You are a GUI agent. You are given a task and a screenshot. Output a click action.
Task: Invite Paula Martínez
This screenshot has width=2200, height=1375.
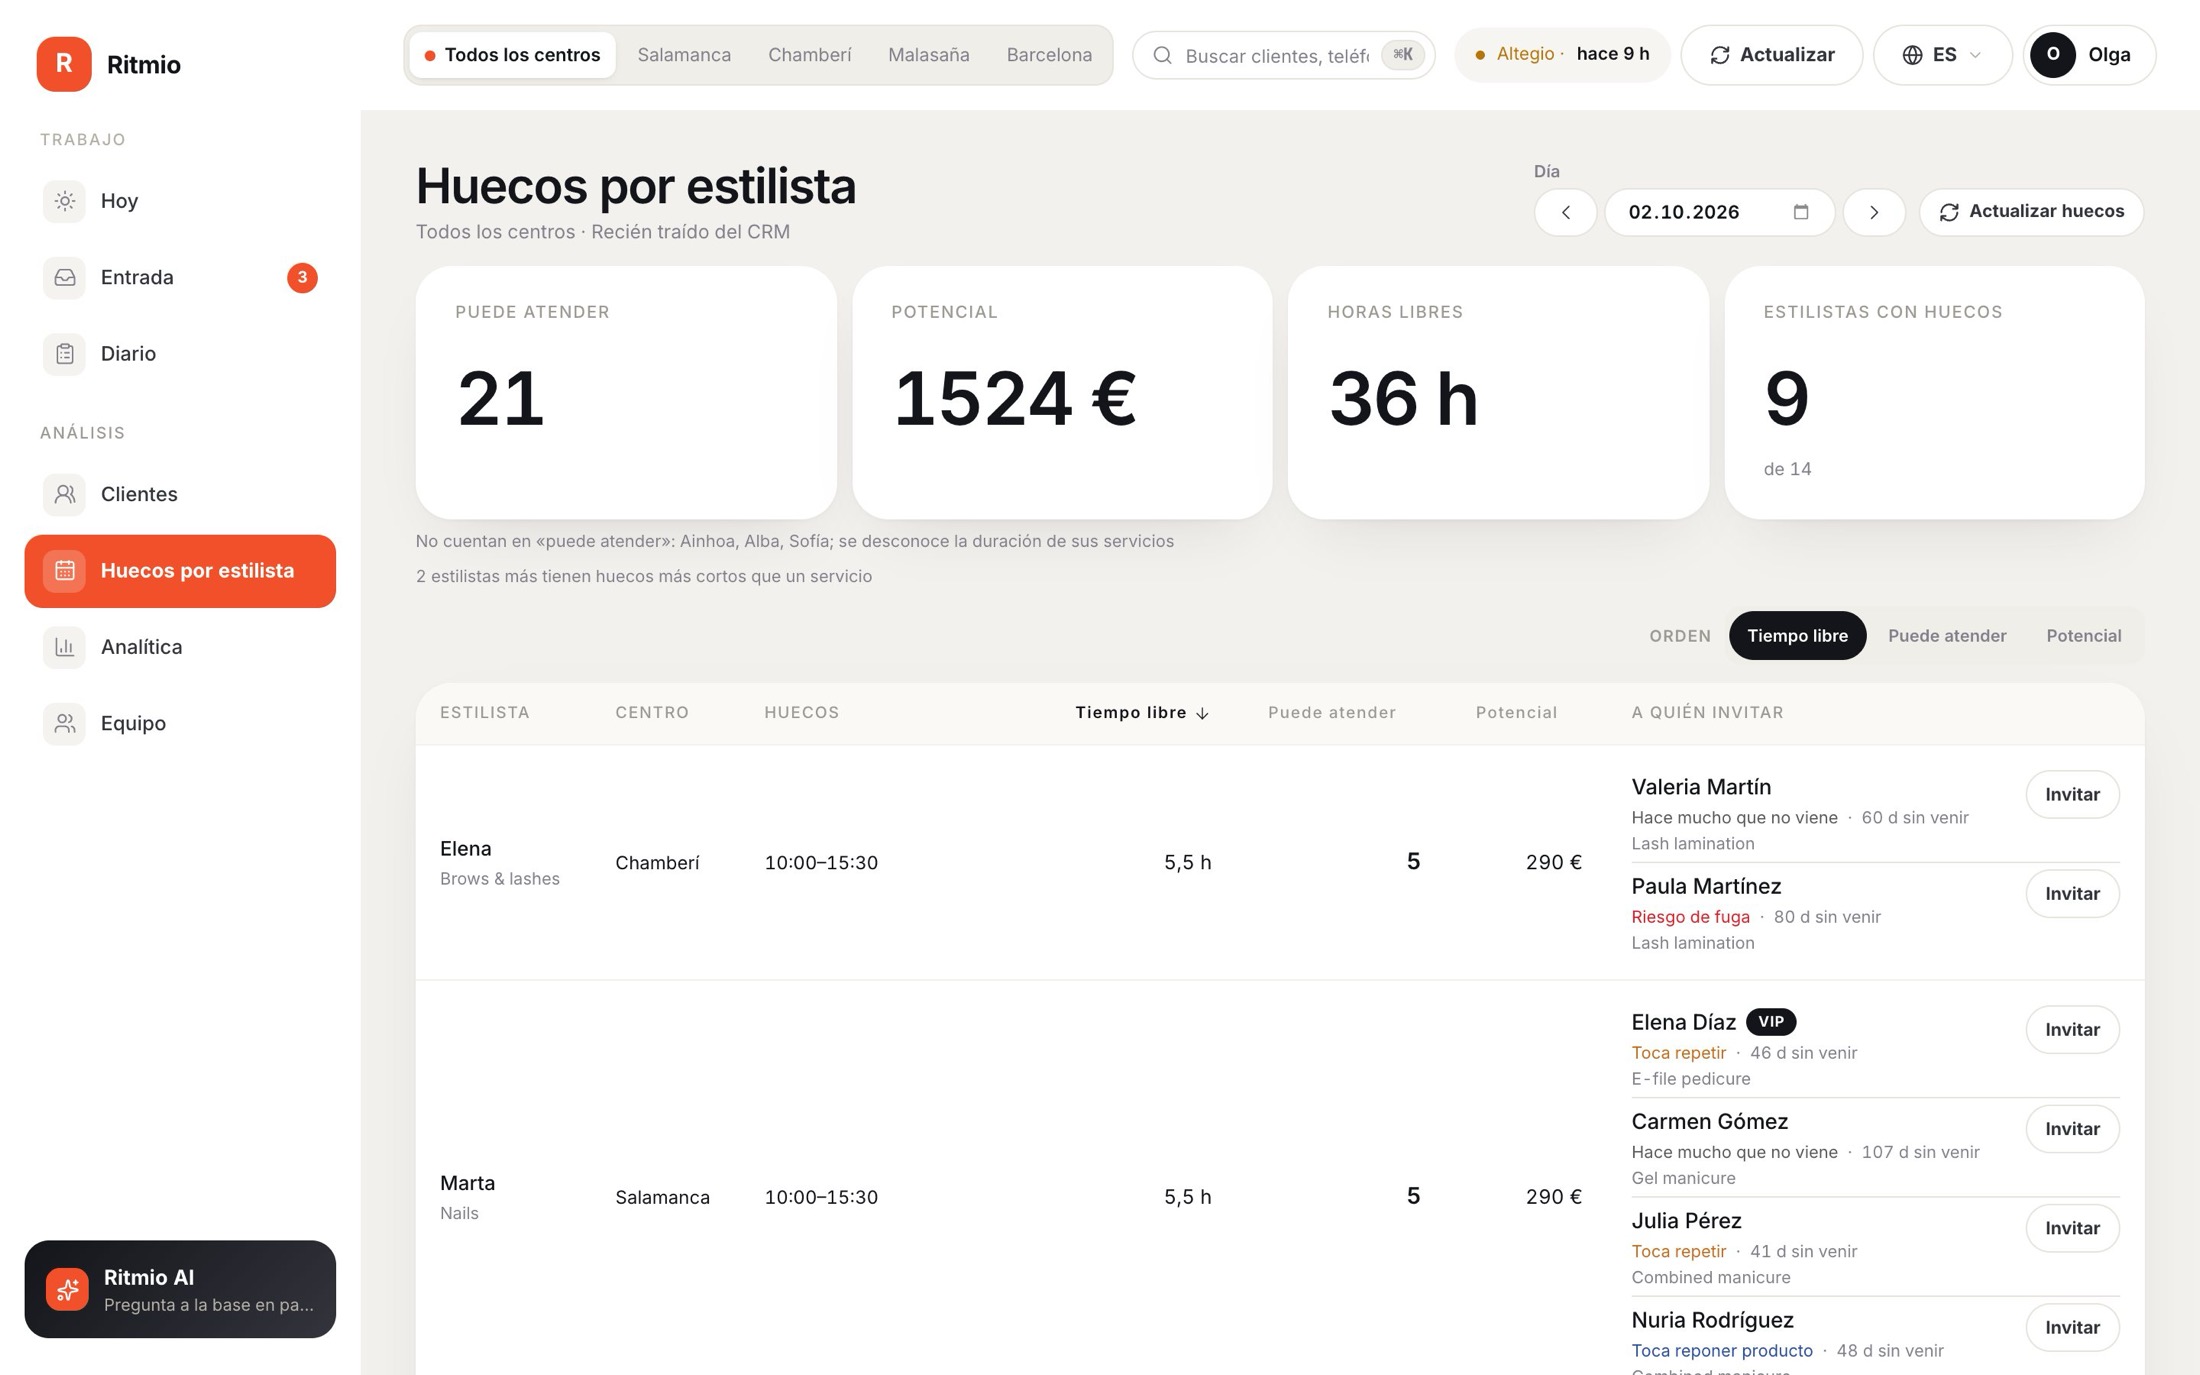coord(2072,893)
